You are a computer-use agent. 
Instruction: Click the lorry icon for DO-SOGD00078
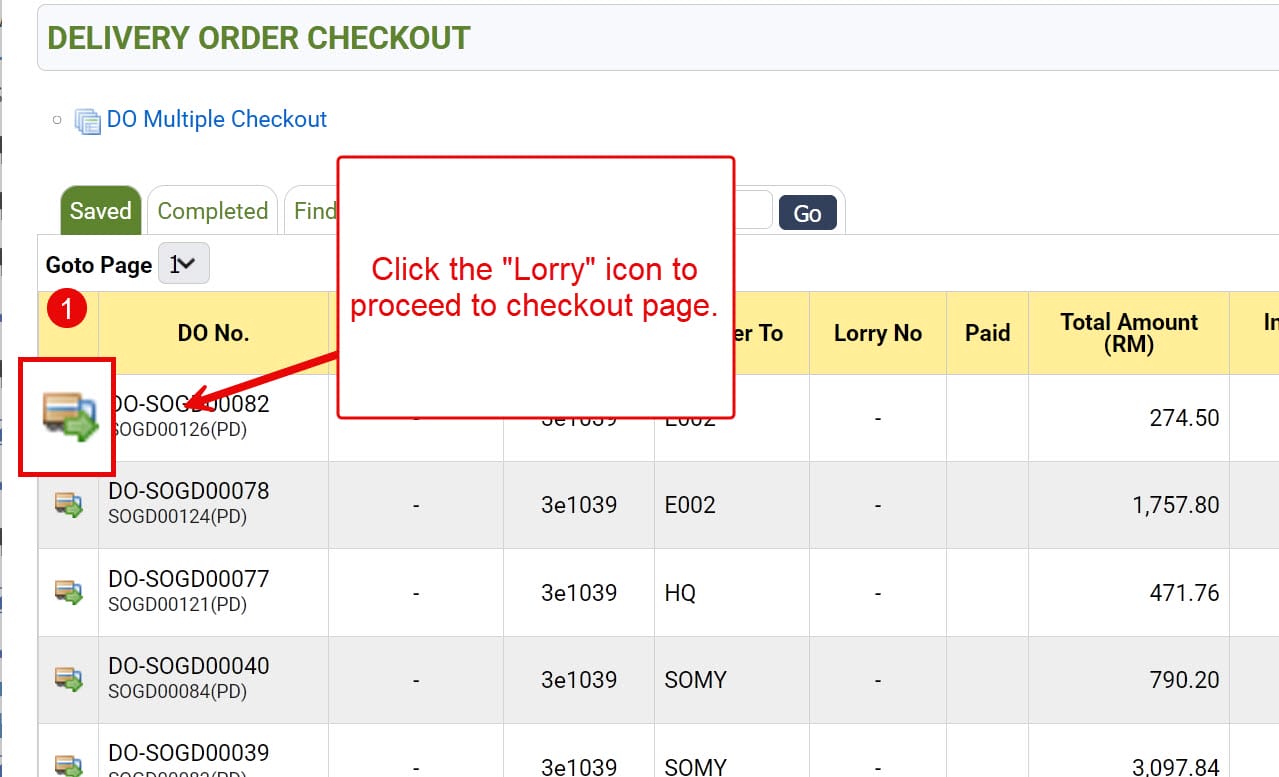pyautogui.click(x=68, y=505)
